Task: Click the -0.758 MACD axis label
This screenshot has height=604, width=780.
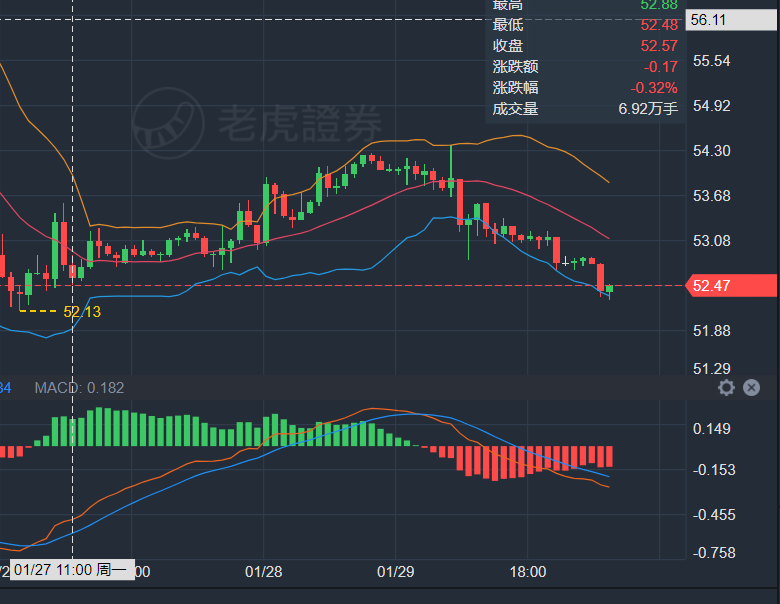Action: (714, 552)
